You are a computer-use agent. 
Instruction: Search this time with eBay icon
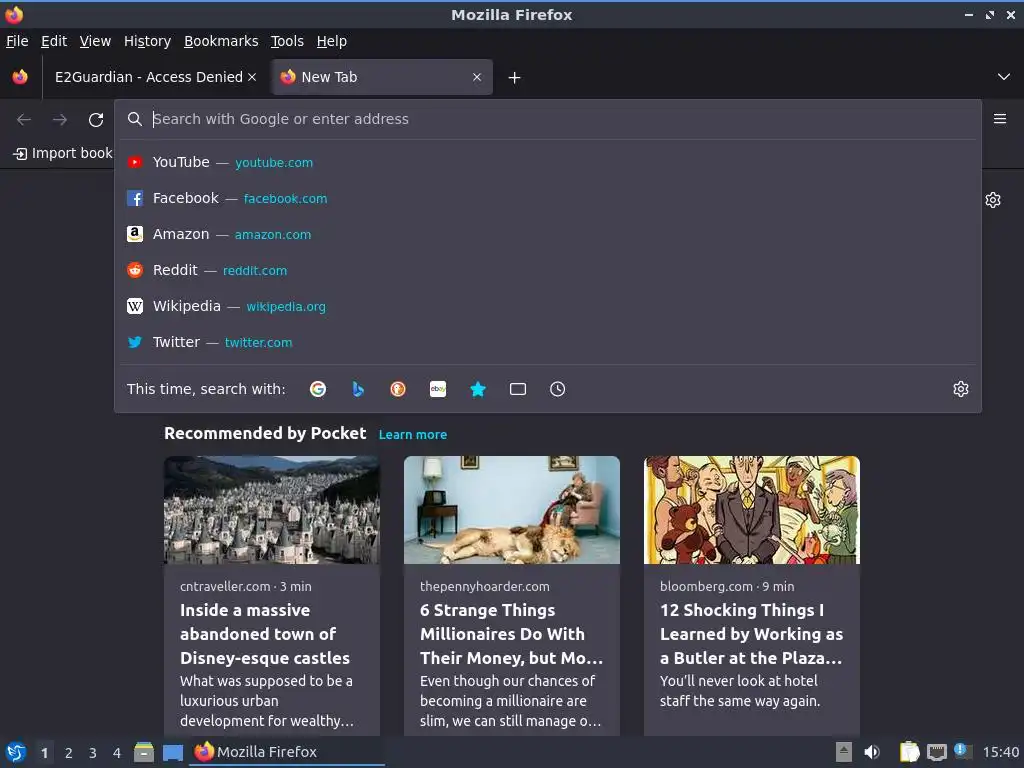point(438,389)
